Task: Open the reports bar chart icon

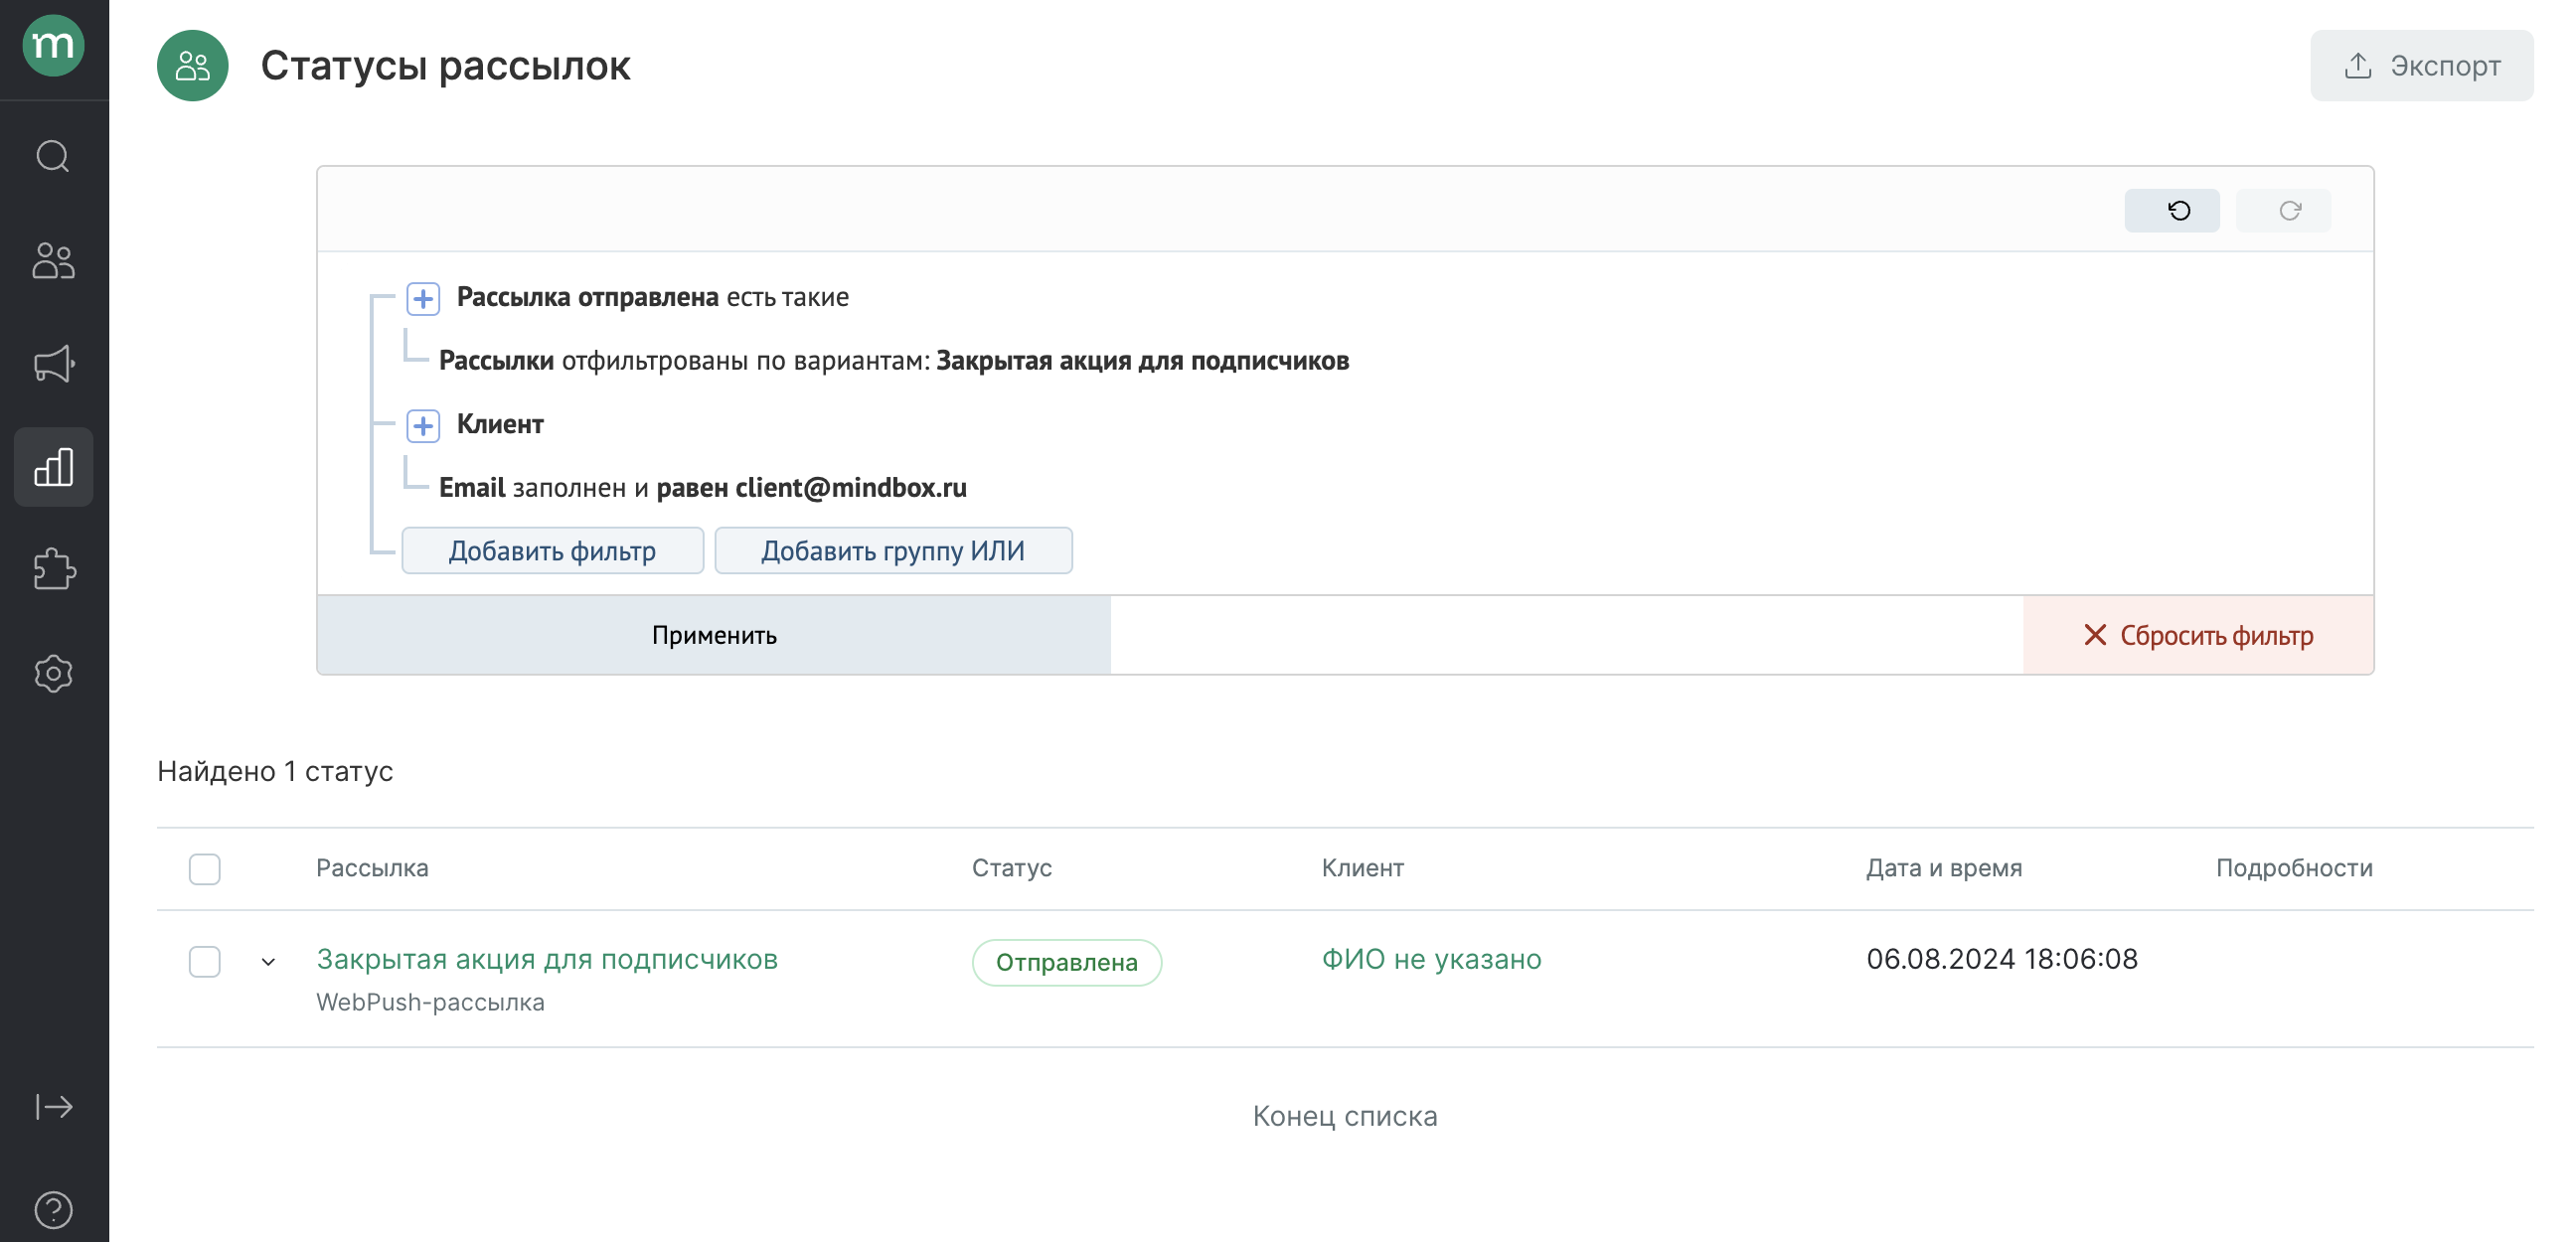Action: (53, 467)
